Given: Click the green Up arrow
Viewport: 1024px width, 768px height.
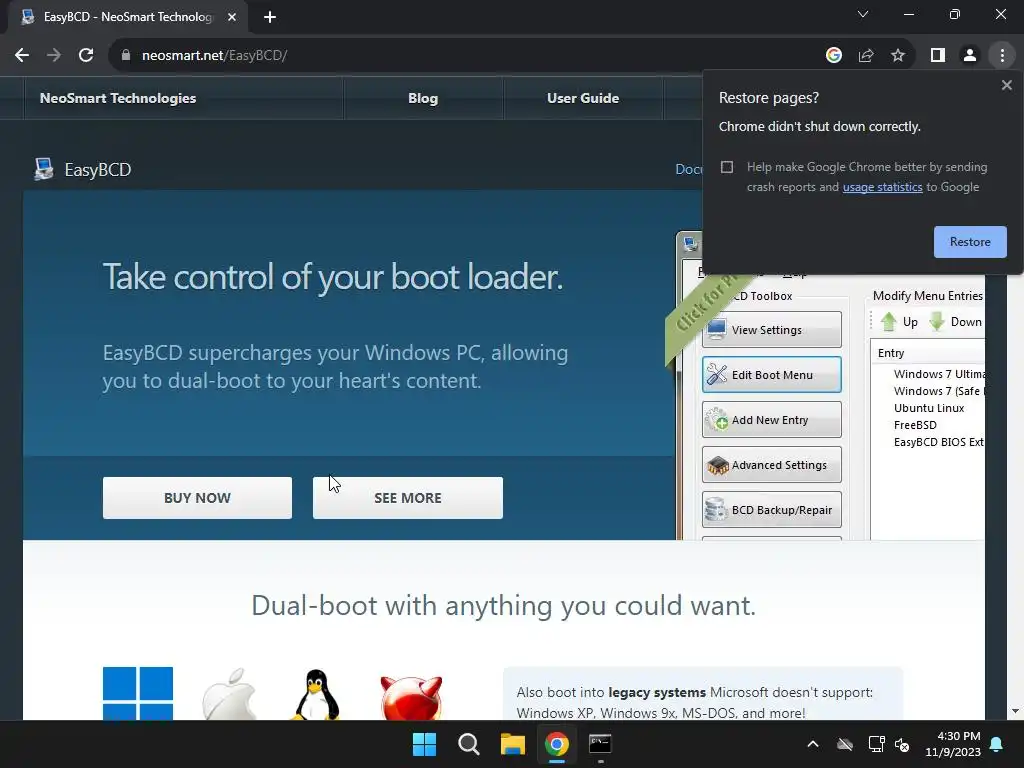Looking at the screenshot, I should pyautogui.click(x=888, y=321).
